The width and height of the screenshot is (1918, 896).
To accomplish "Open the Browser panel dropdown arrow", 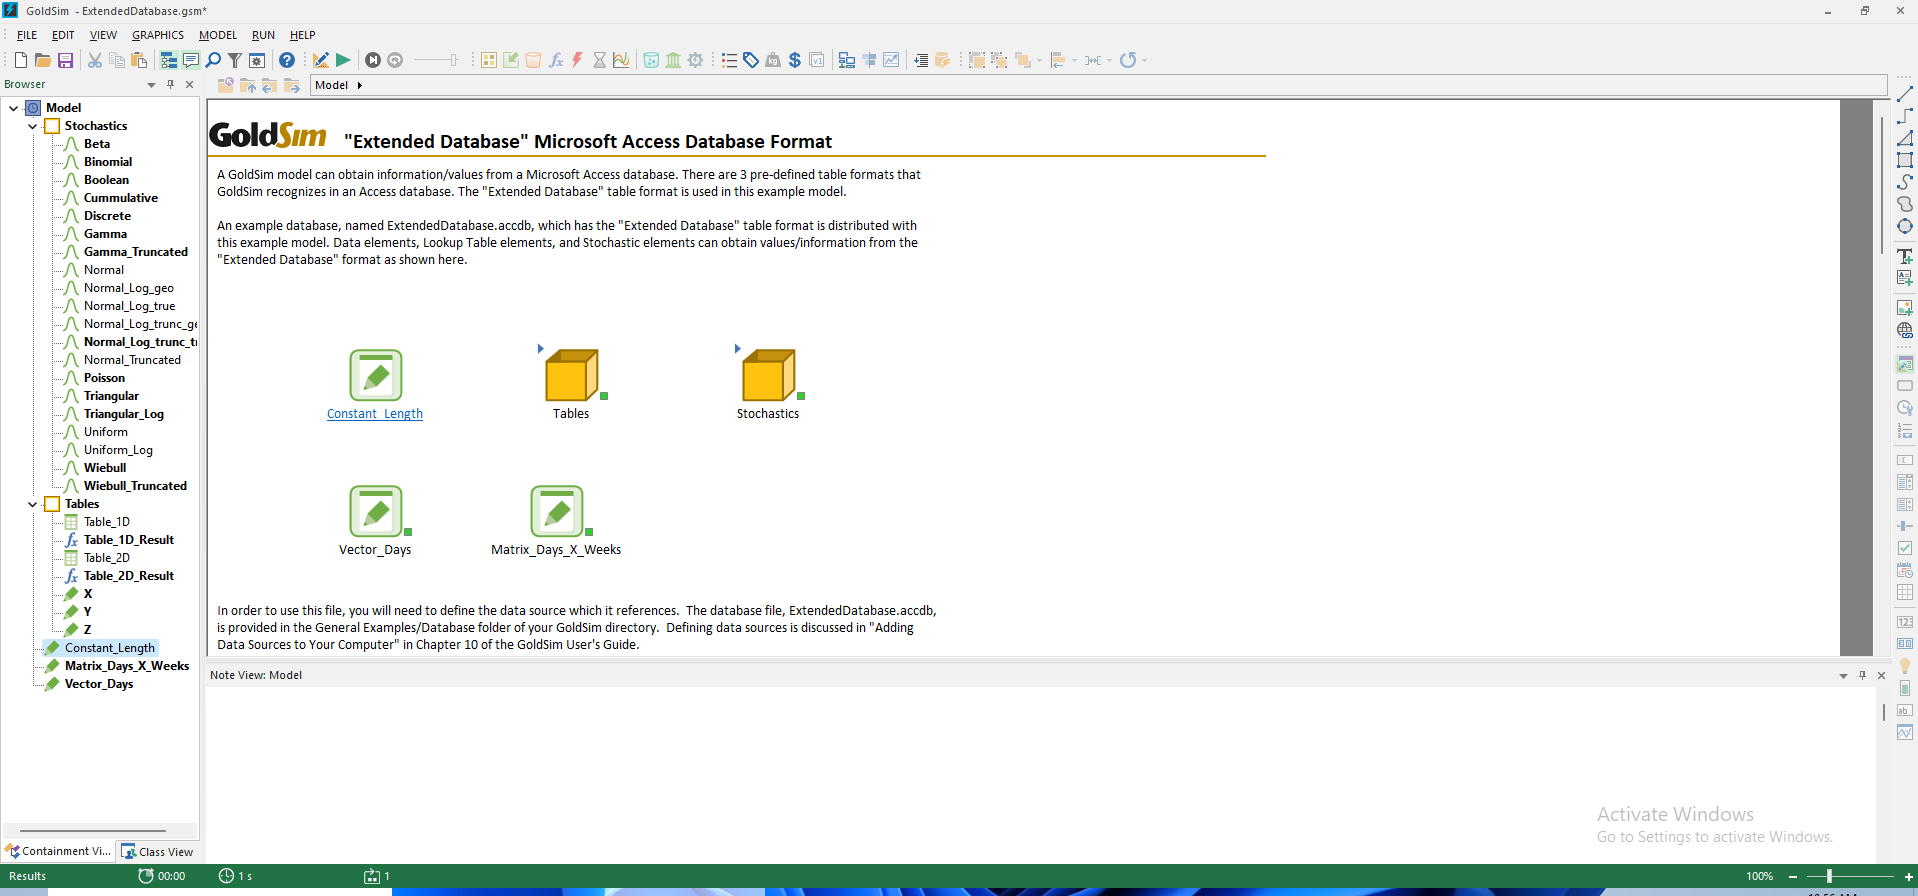I will click(151, 85).
